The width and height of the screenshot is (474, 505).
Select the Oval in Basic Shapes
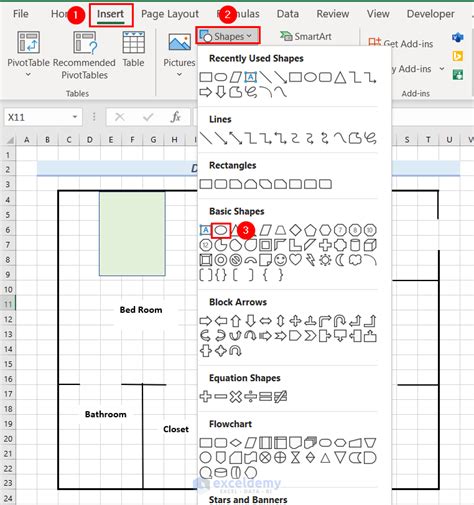[221, 230]
